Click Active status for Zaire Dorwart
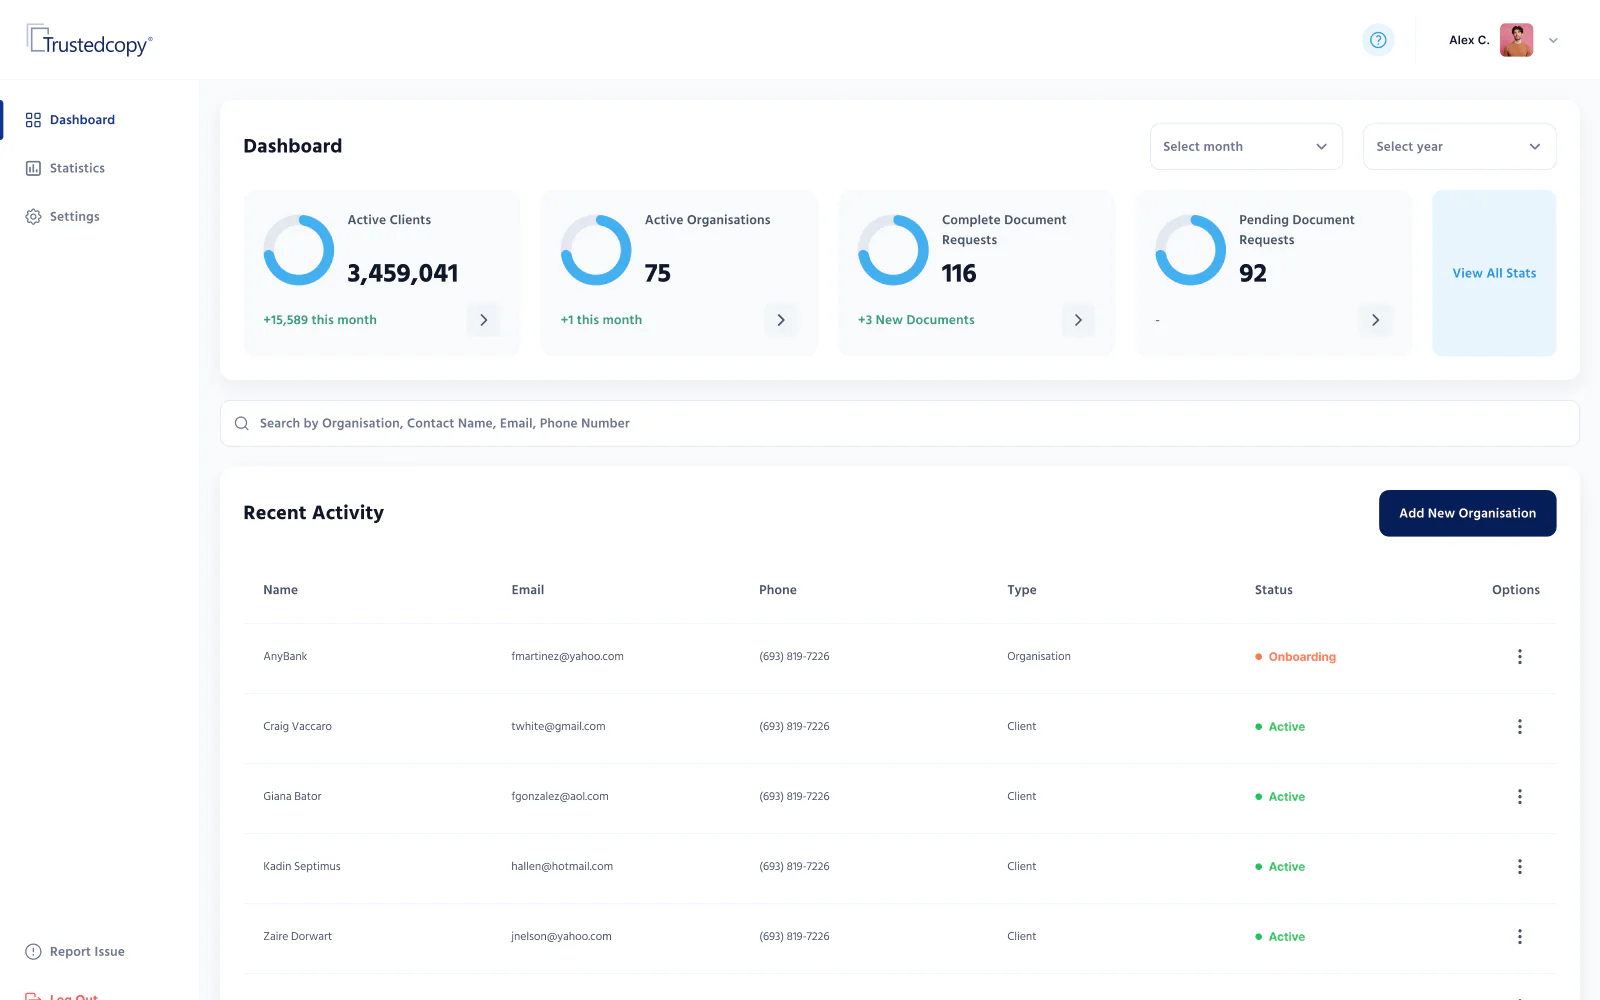Viewport: 1600px width, 1000px height. point(1280,937)
